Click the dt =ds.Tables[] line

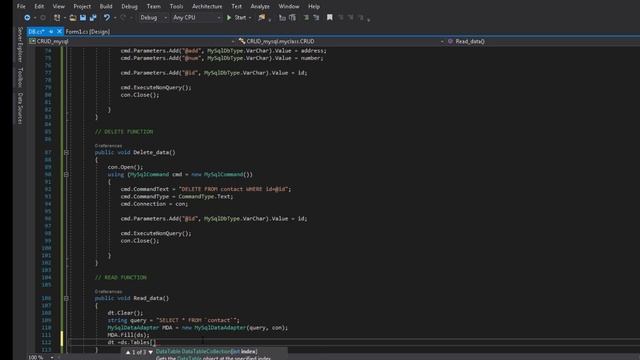coord(132,342)
